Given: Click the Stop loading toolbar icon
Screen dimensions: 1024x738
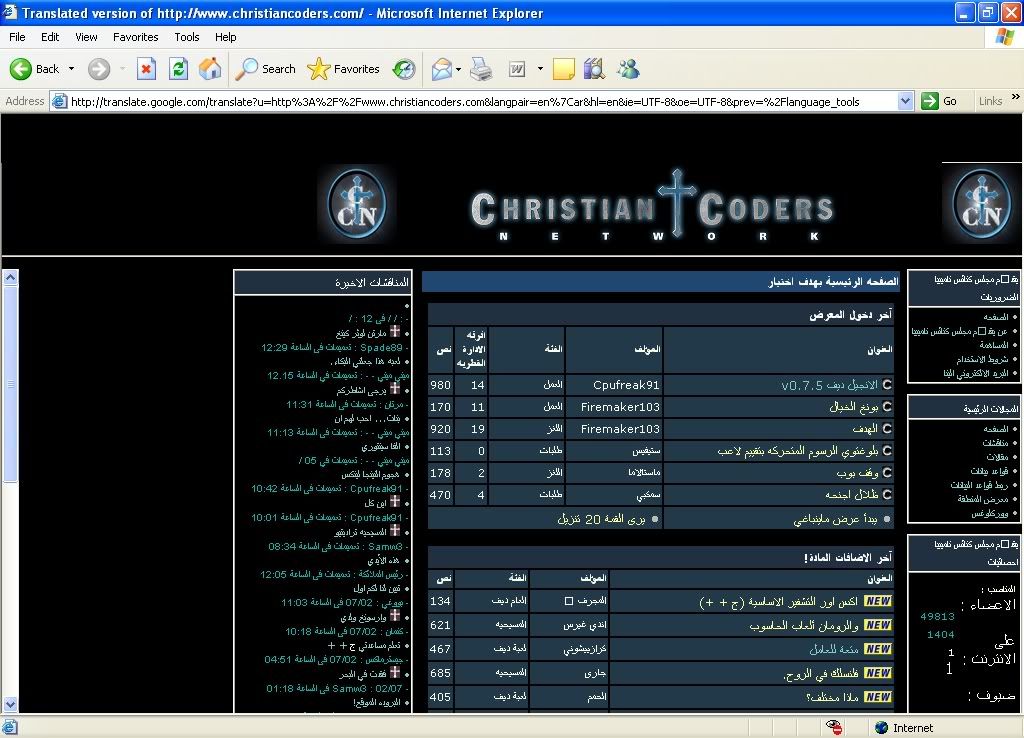Looking at the screenshot, I should [147, 69].
